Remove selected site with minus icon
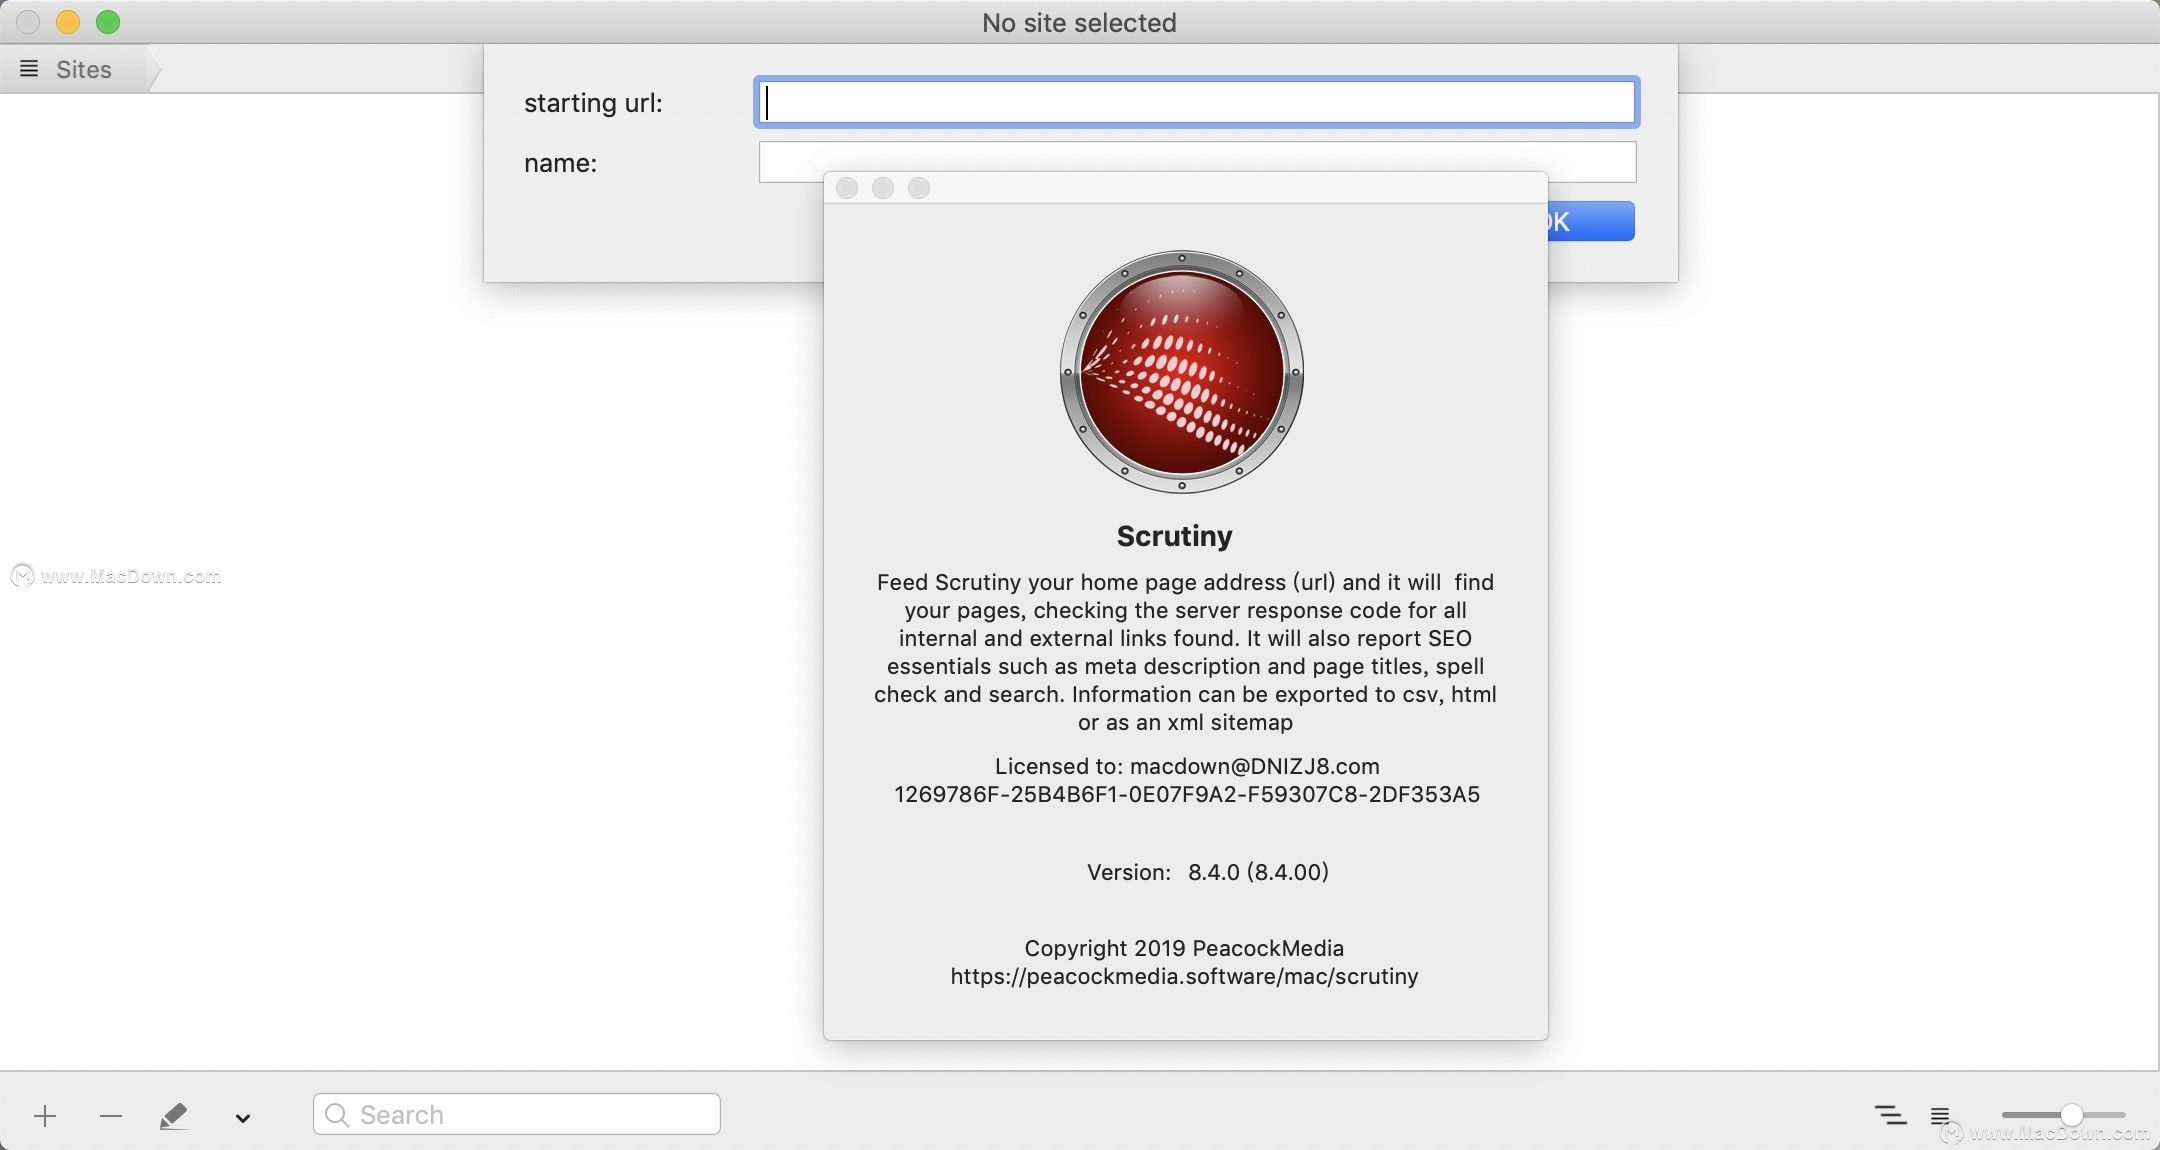2160x1150 pixels. tap(111, 1115)
